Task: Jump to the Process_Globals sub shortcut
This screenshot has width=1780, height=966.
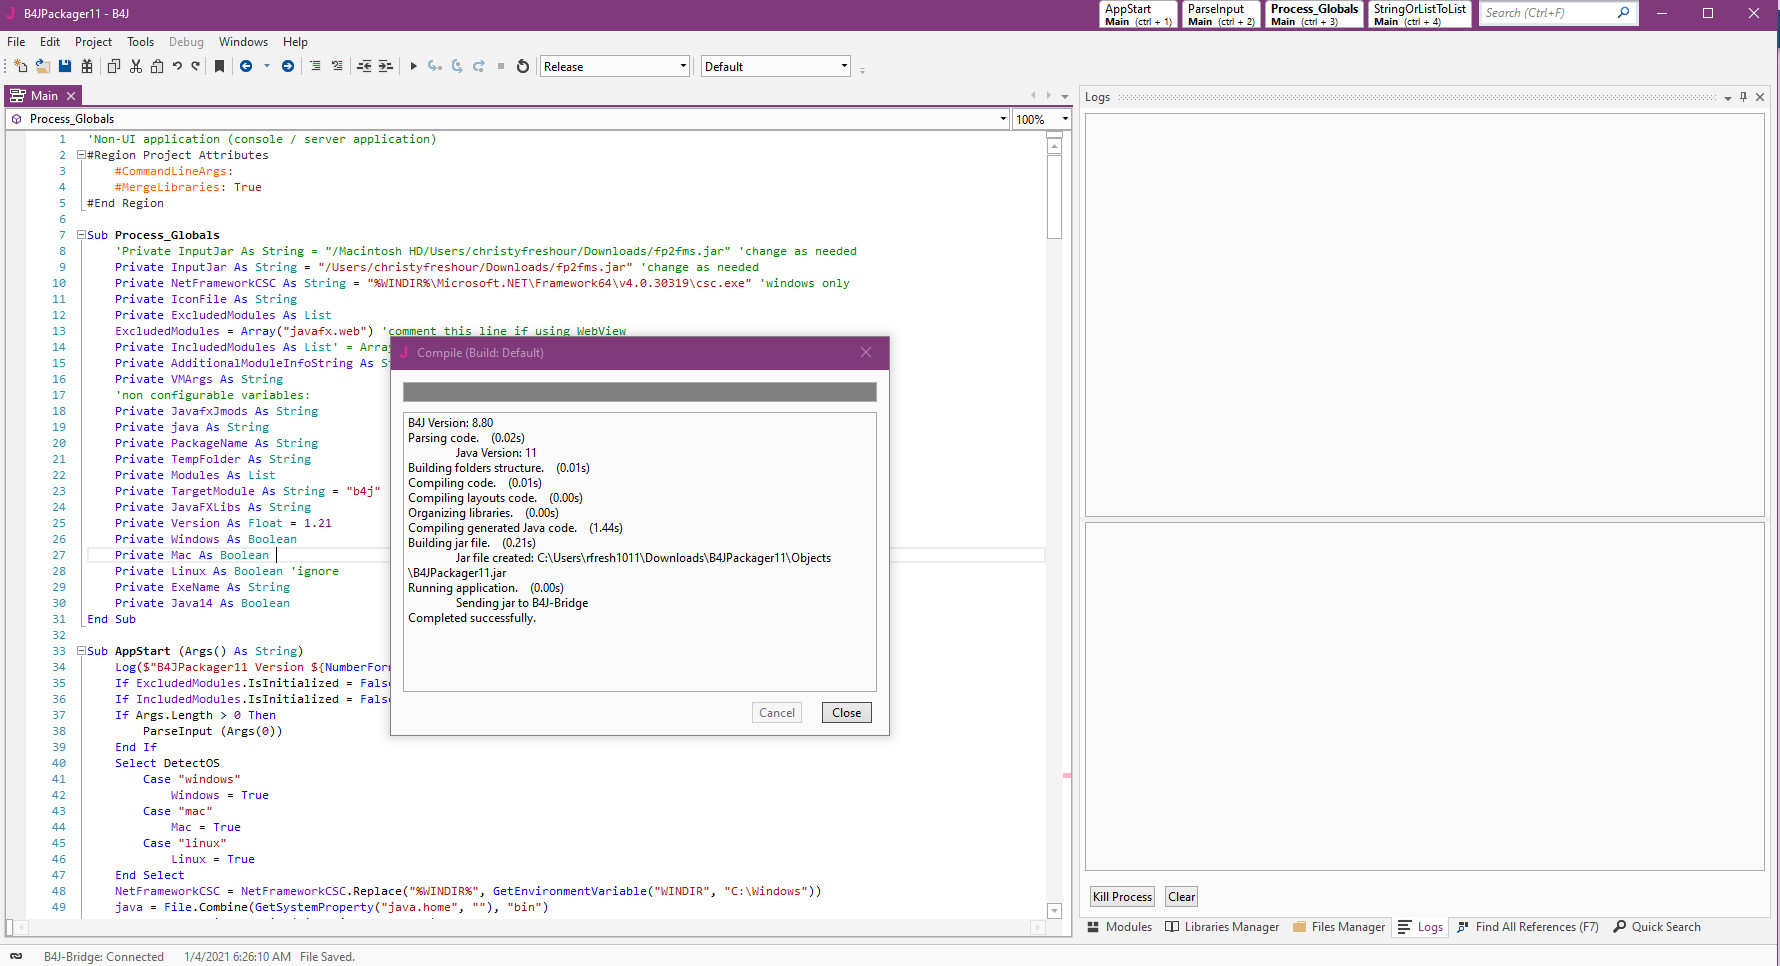Action: [1314, 14]
